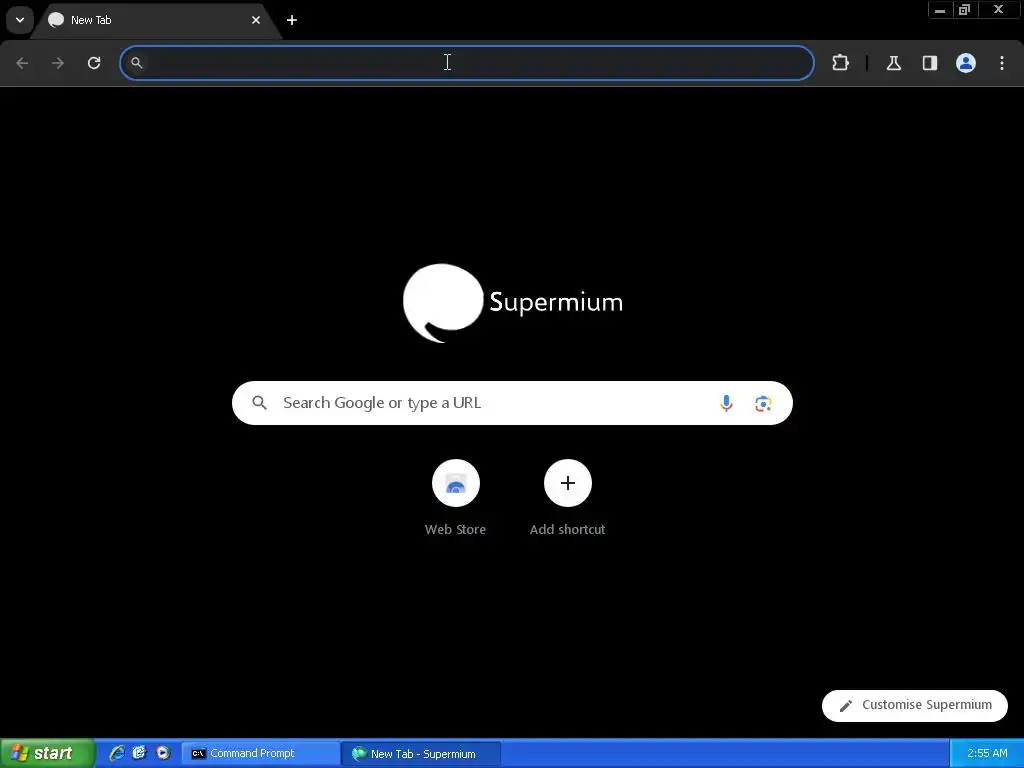Open the Extensions puzzle icon
This screenshot has width=1024, height=768.
click(840, 63)
